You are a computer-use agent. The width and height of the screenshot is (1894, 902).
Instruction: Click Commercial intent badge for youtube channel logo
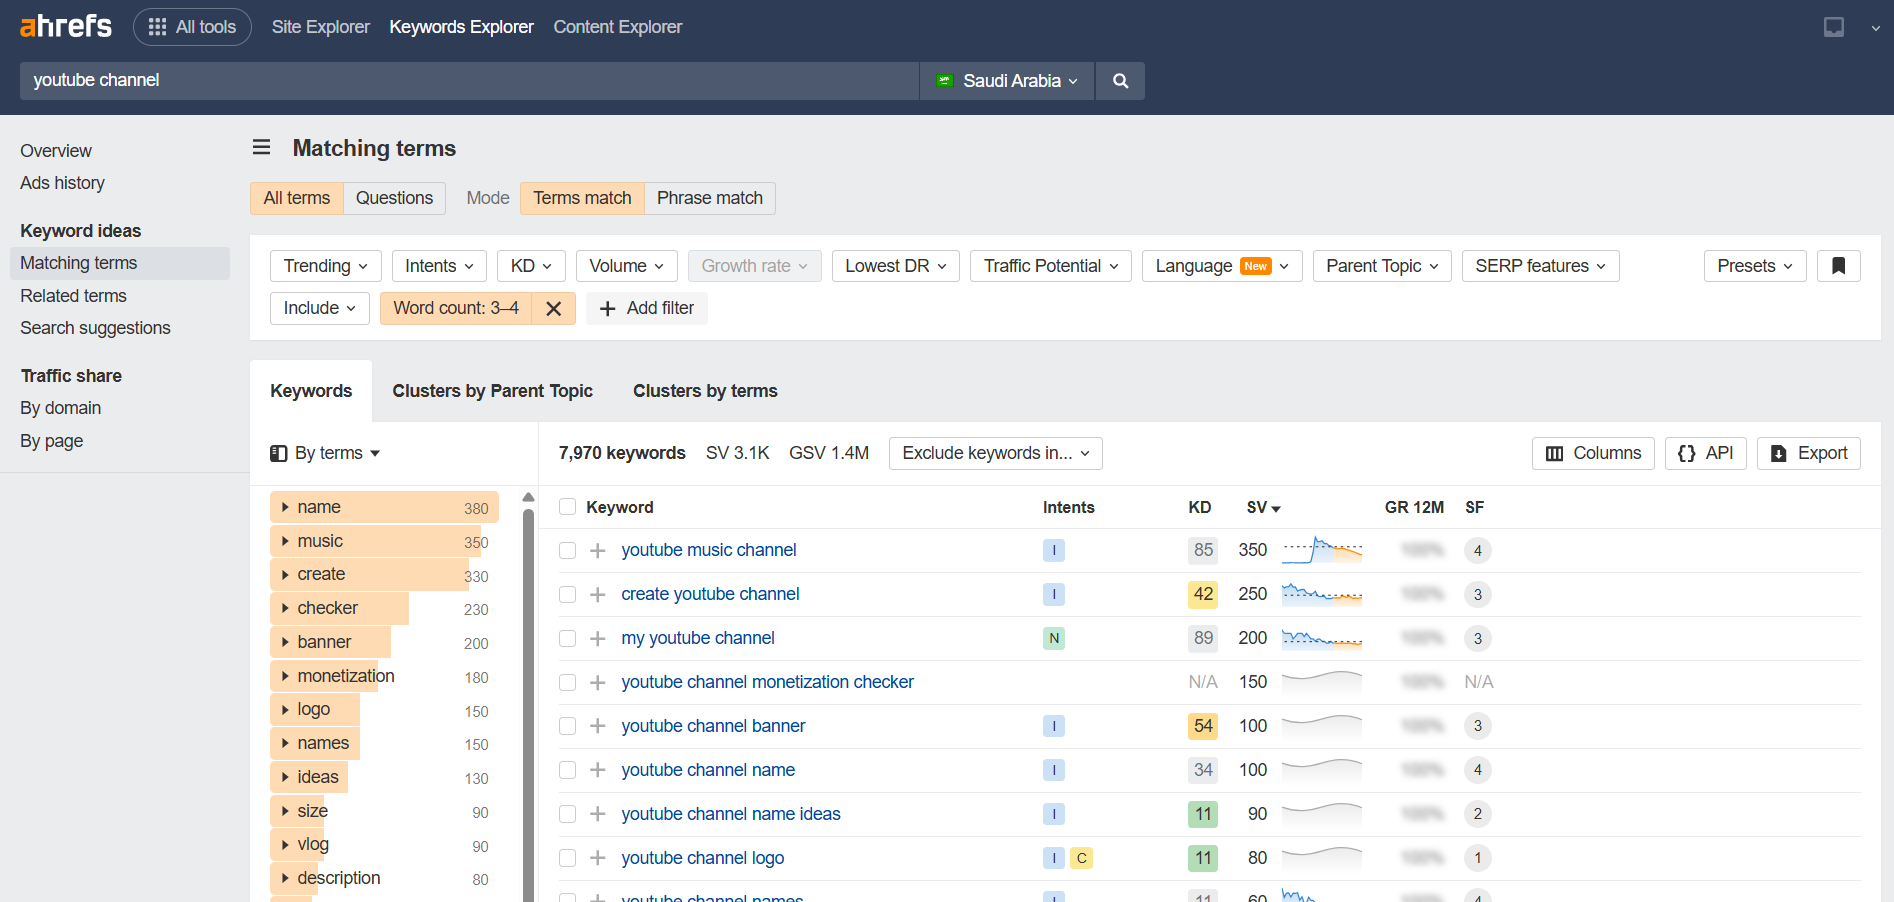point(1081,859)
